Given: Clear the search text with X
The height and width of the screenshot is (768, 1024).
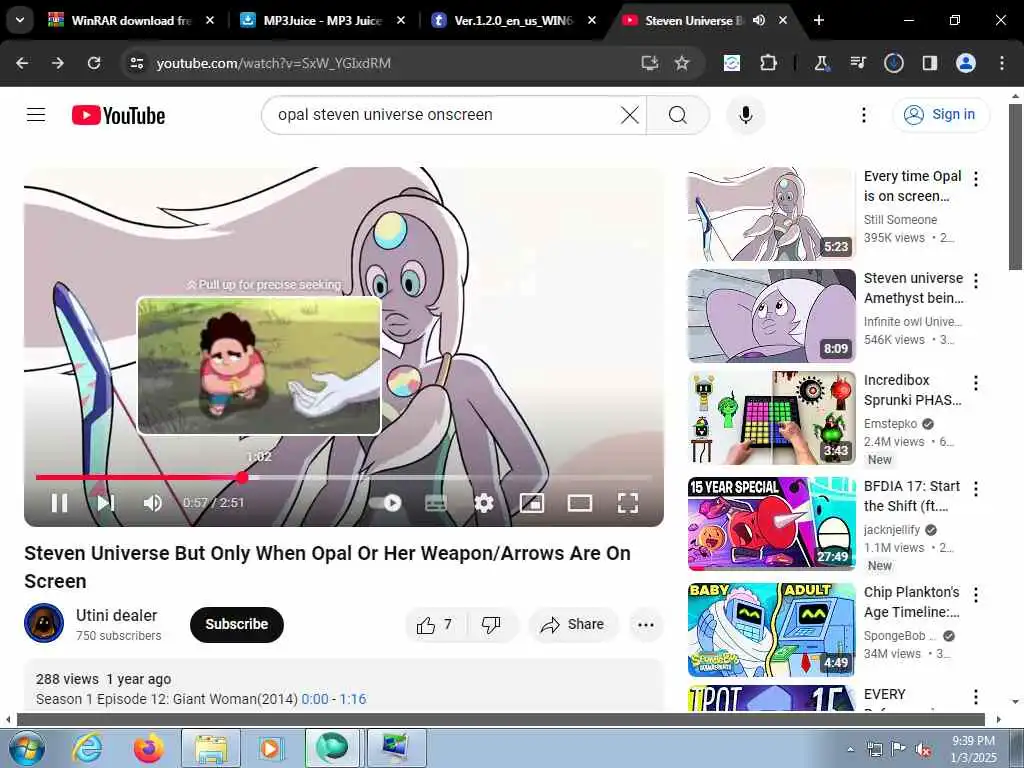Looking at the screenshot, I should tap(630, 115).
